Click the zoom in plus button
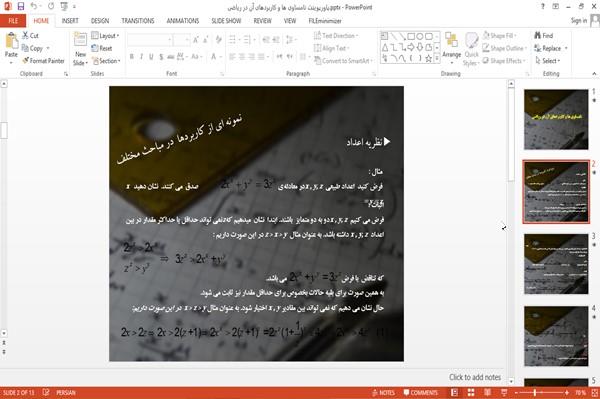Screen dimensions: 600x399 point(567,392)
